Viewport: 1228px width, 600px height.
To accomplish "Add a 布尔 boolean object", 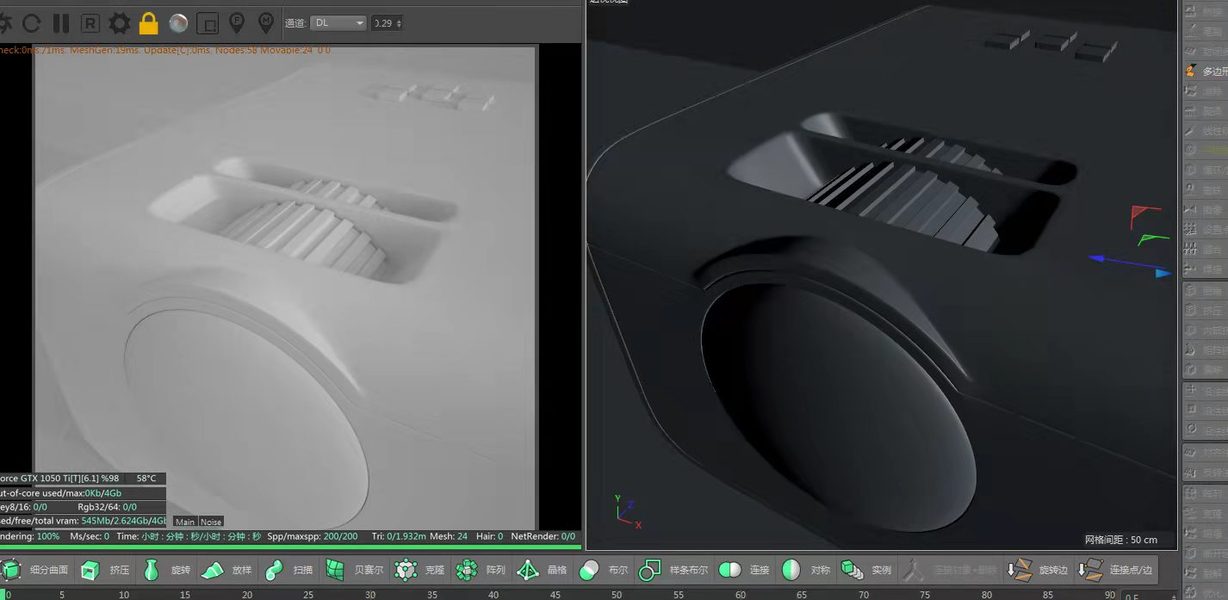I will click(x=603, y=570).
